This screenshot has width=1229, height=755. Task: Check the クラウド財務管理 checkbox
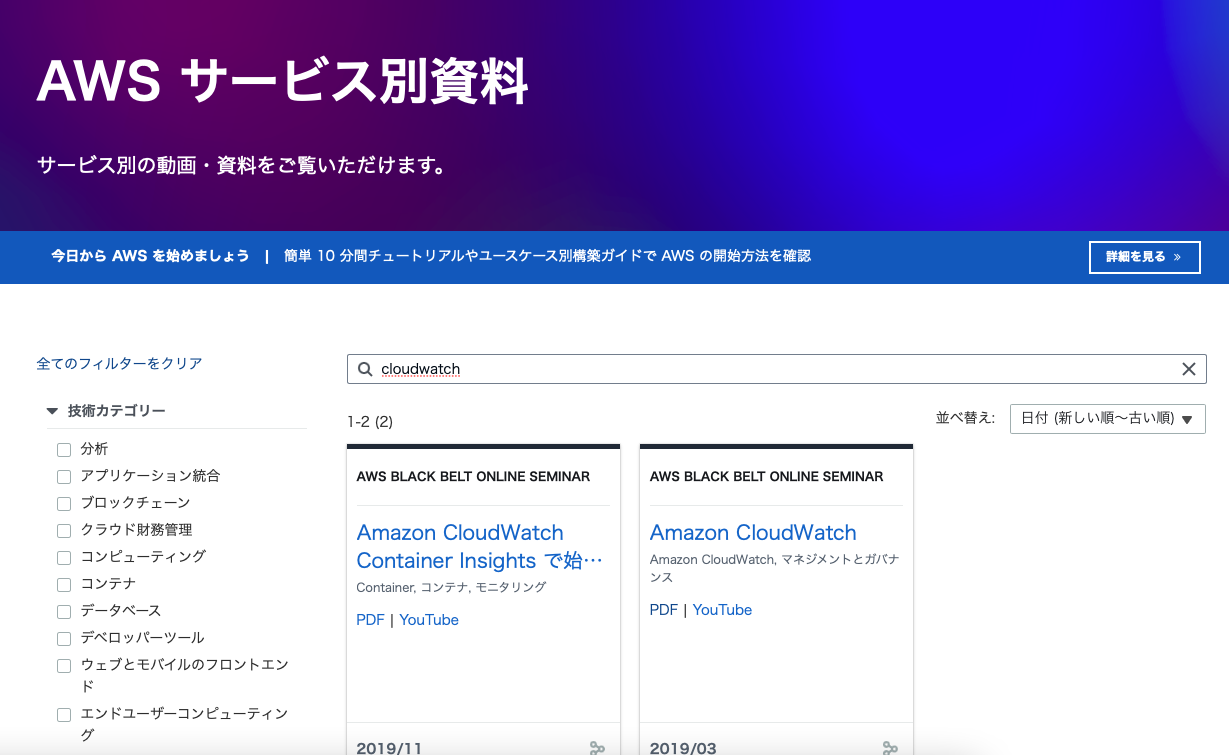point(64,530)
